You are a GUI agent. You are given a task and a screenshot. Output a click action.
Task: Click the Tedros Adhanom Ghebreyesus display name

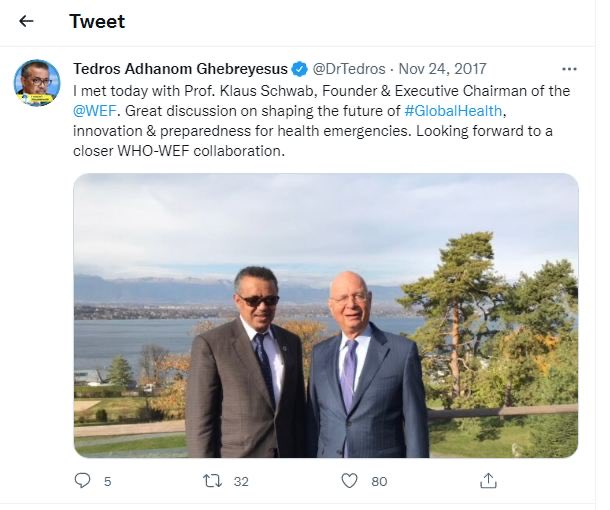coord(181,69)
